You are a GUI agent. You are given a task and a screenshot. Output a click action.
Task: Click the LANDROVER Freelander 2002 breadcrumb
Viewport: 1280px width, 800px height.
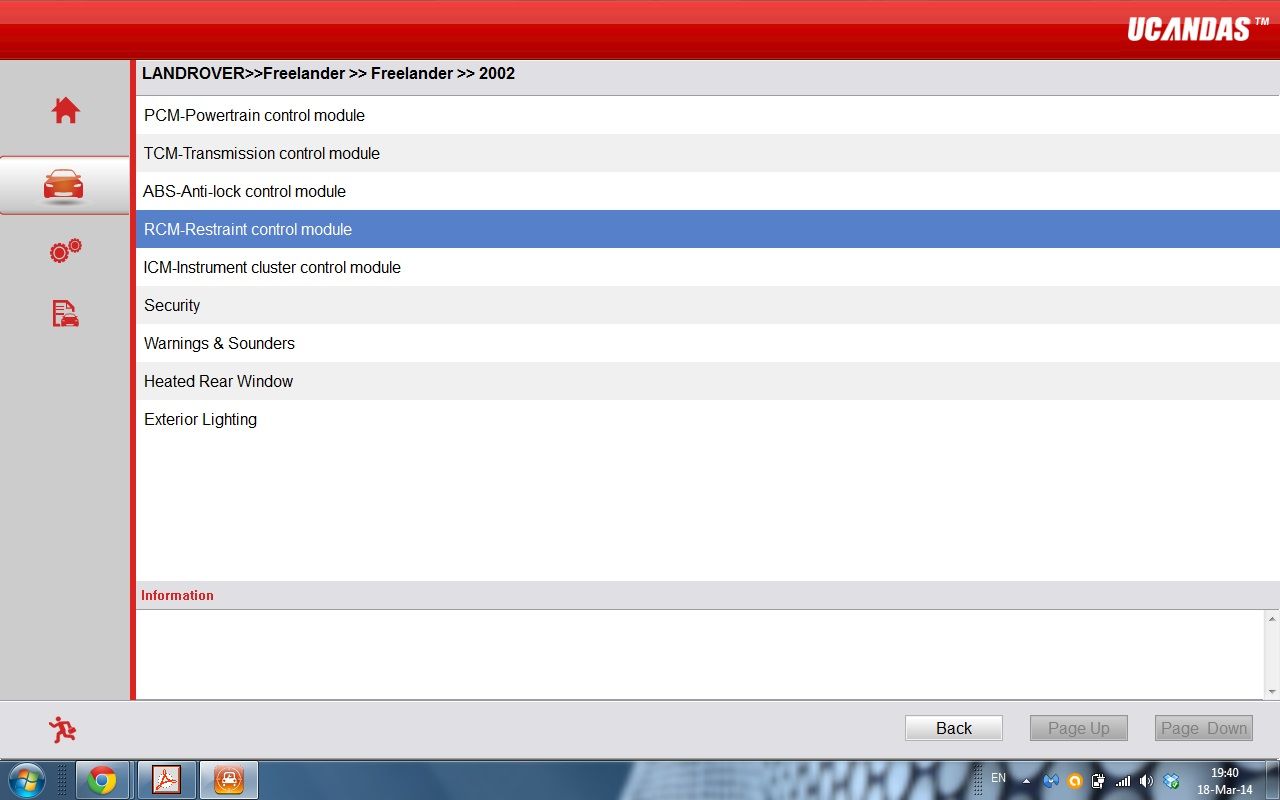coord(328,73)
